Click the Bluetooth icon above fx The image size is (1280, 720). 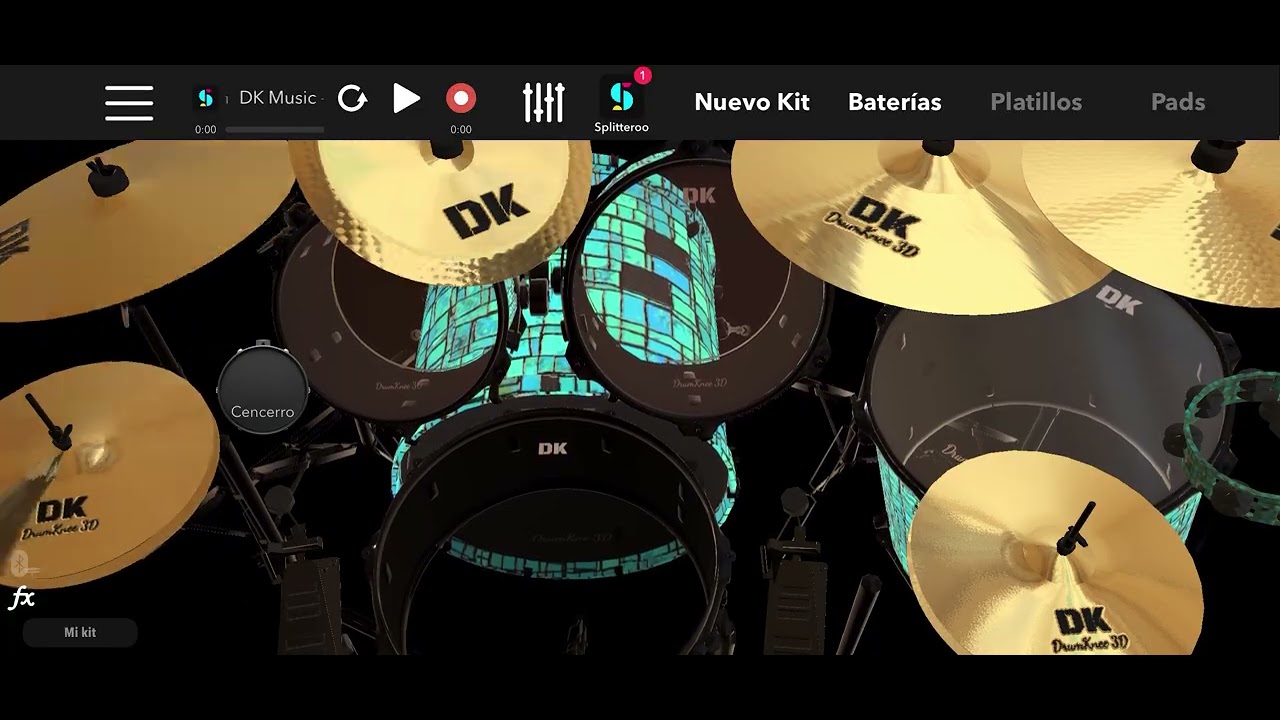[19, 565]
